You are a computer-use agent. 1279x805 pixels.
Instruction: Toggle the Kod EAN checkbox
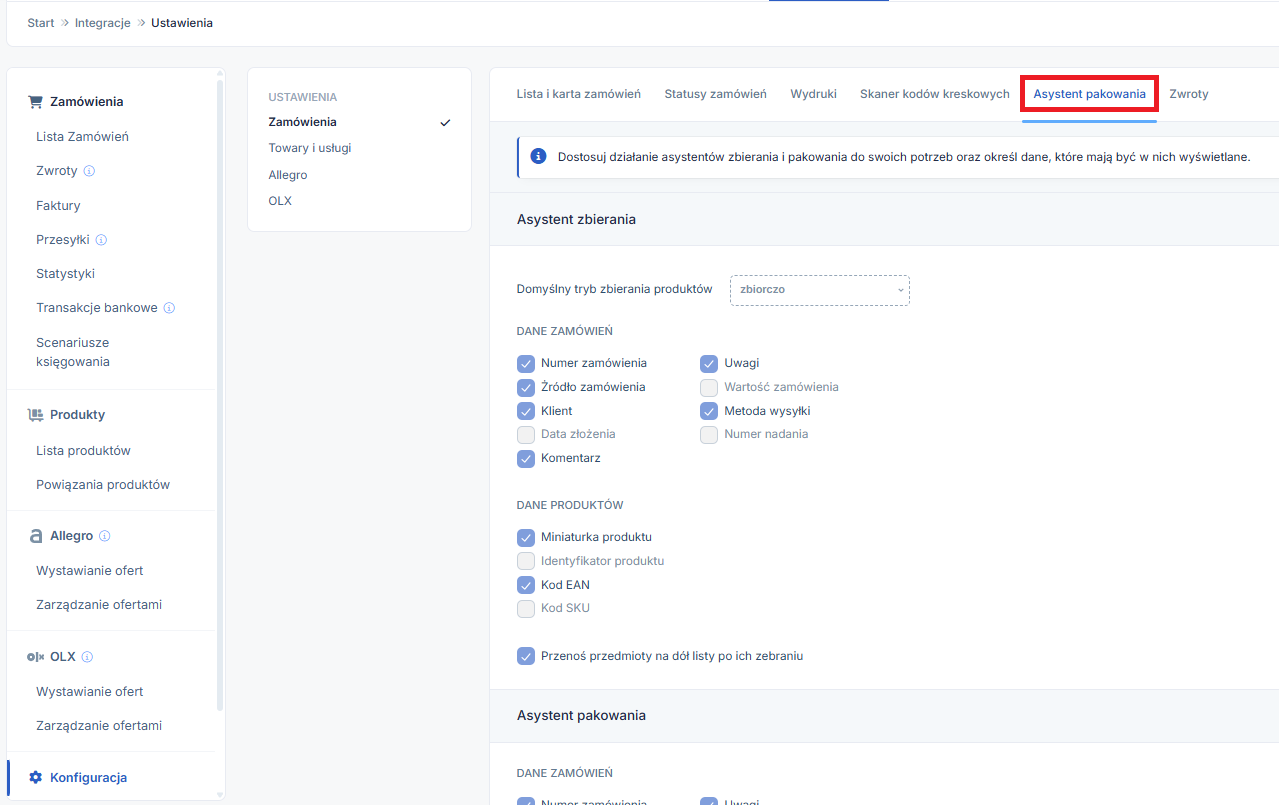coord(526,585)
